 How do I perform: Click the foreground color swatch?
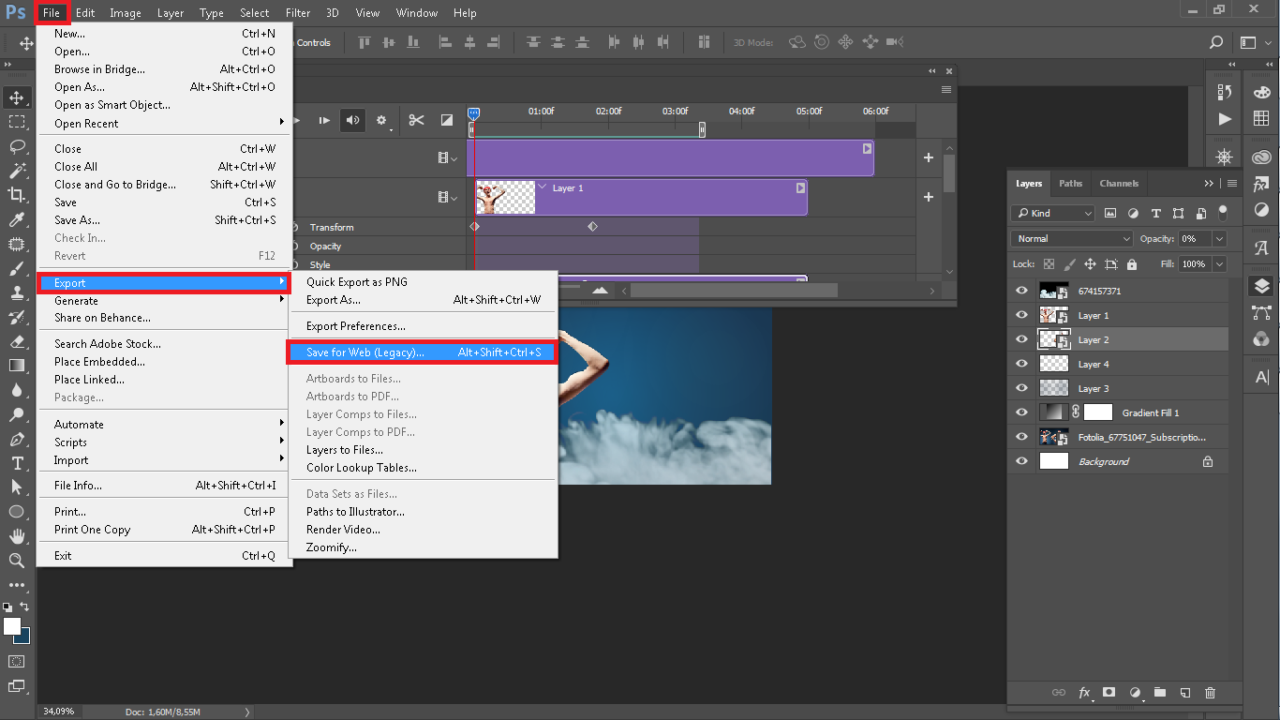(x=12, y=626)
